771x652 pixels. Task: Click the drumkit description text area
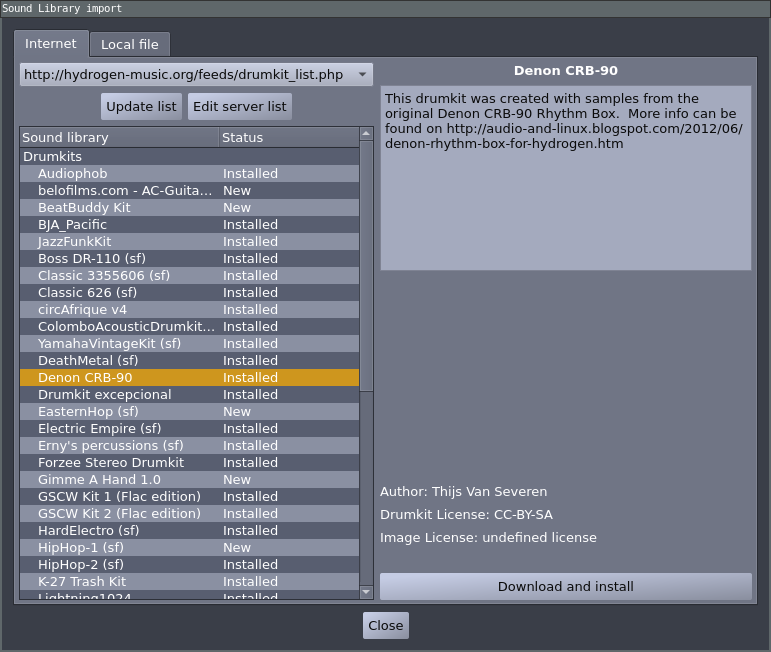click(x=565, y=178)
